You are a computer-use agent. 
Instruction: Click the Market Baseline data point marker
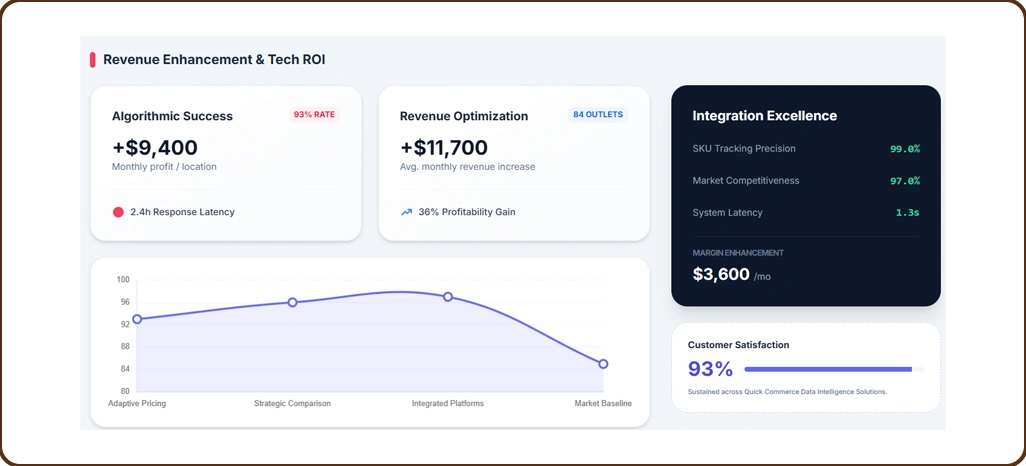603,364
